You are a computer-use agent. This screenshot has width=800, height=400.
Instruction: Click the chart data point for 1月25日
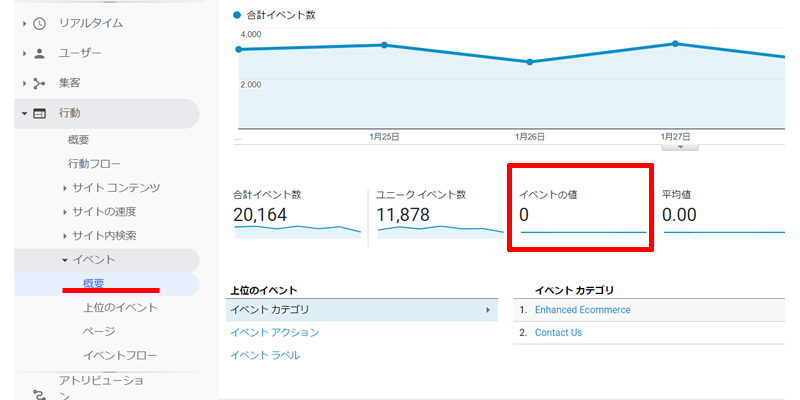pyautogui.click(x=384, y=45)
